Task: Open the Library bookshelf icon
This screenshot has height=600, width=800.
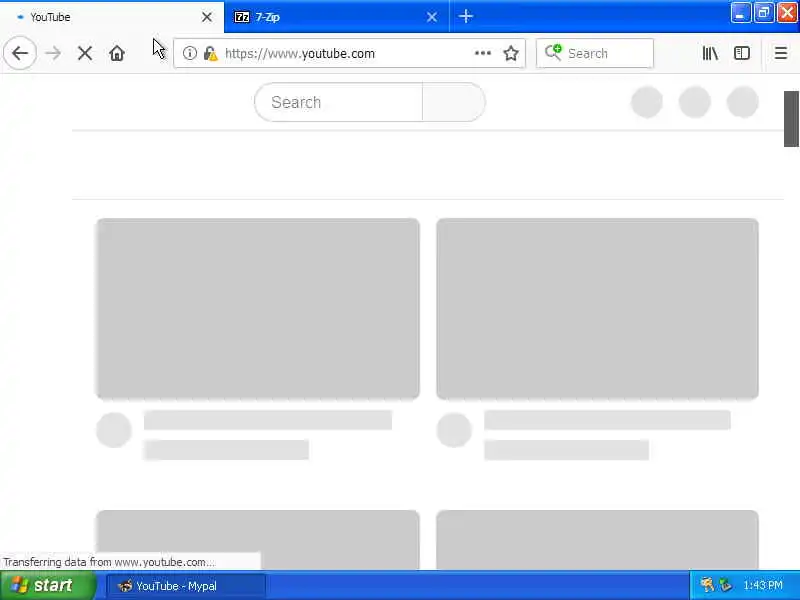Action: point(710,53)
